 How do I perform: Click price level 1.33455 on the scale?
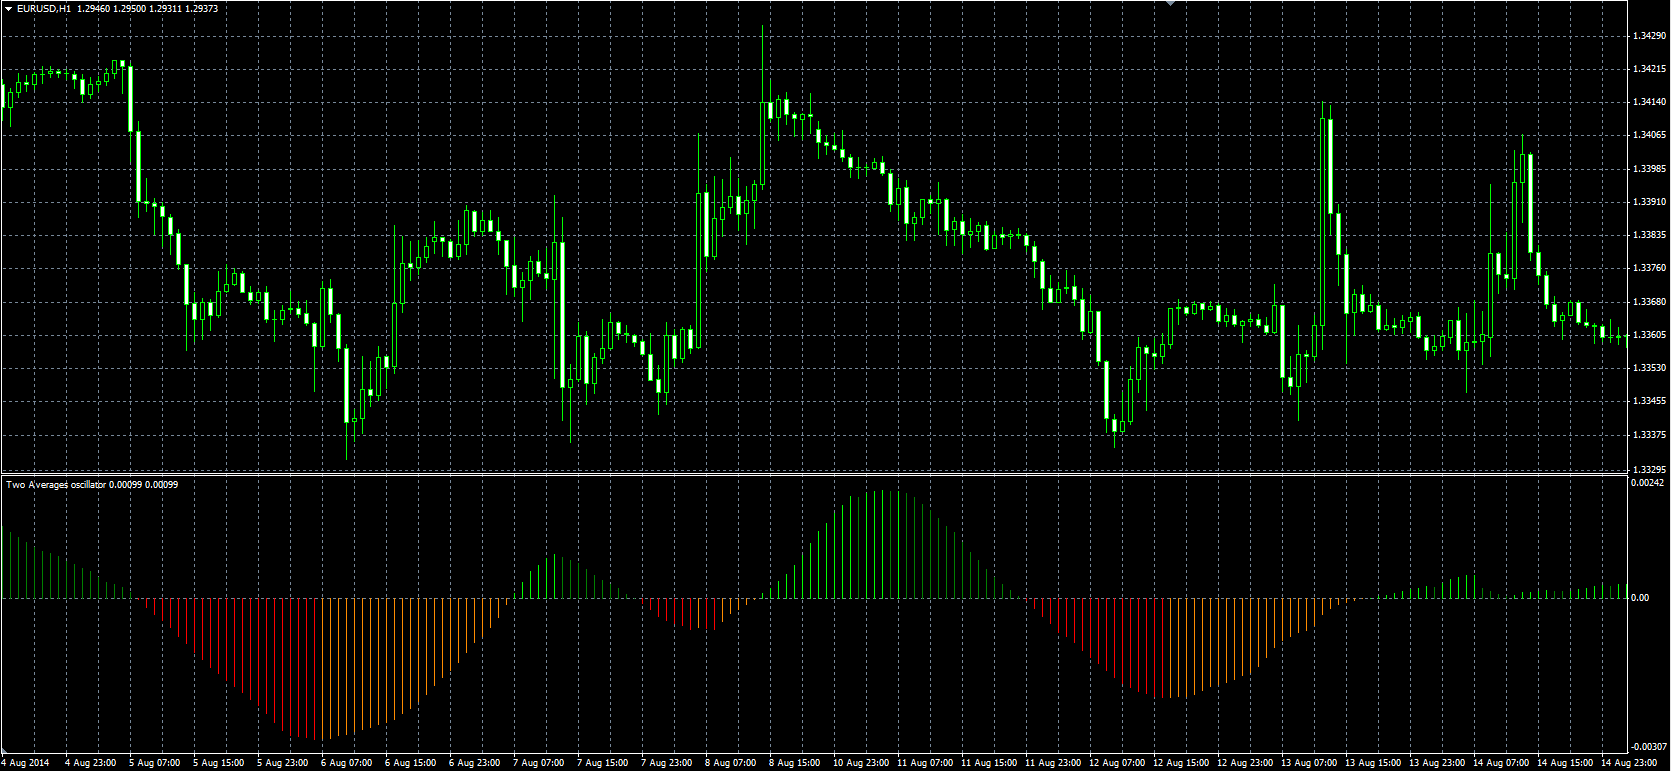pos(1649,401)
